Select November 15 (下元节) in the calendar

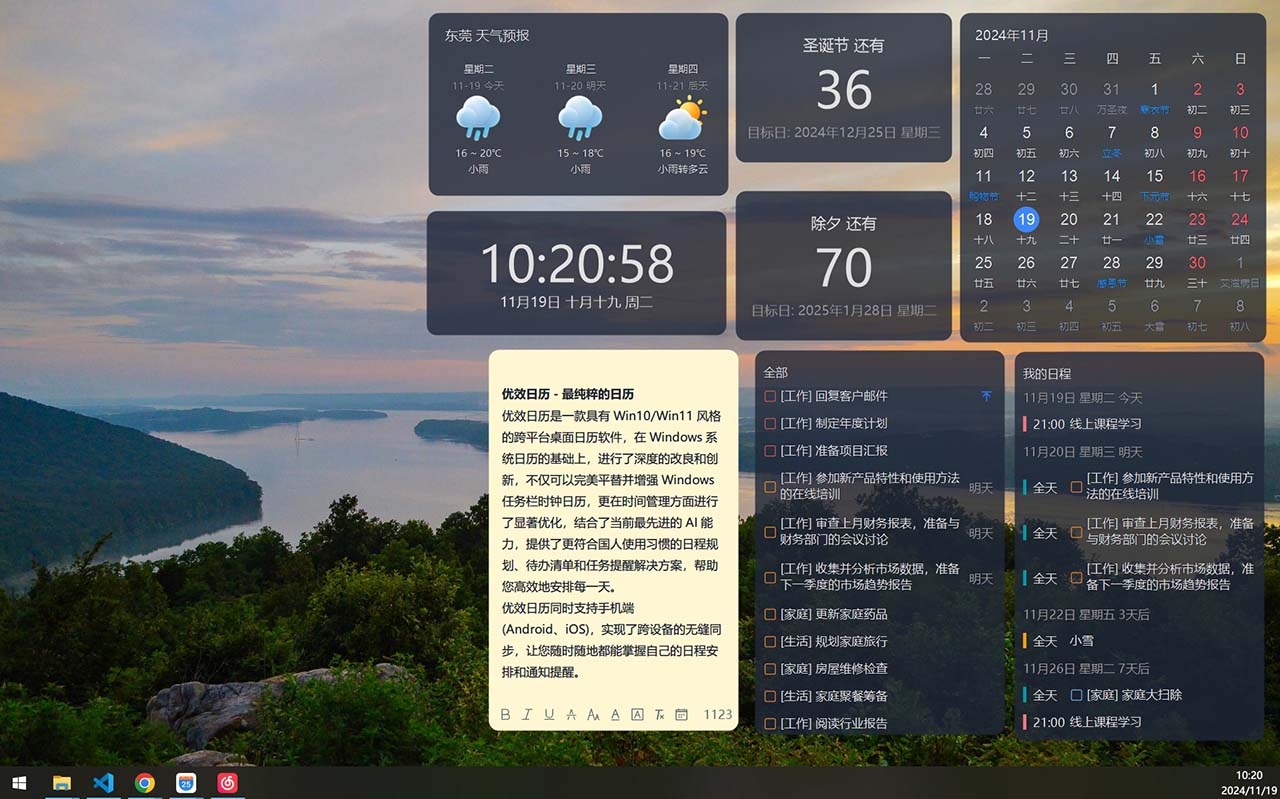tap(1154, 184)
